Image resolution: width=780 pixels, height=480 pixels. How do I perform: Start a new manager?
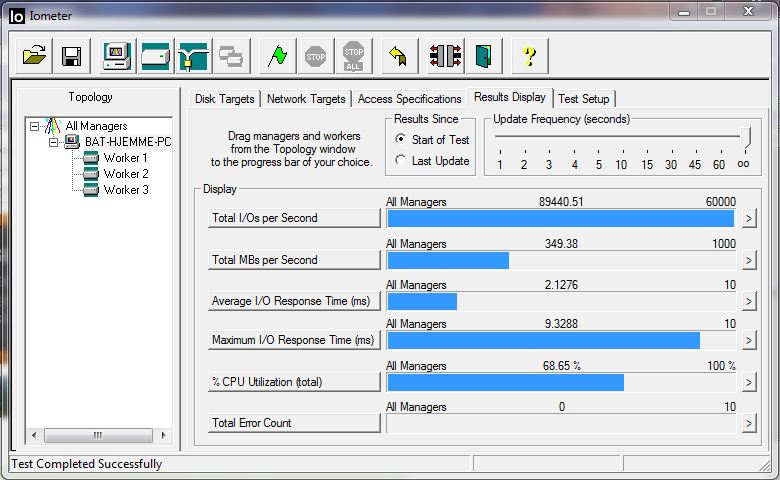[117, 56]
